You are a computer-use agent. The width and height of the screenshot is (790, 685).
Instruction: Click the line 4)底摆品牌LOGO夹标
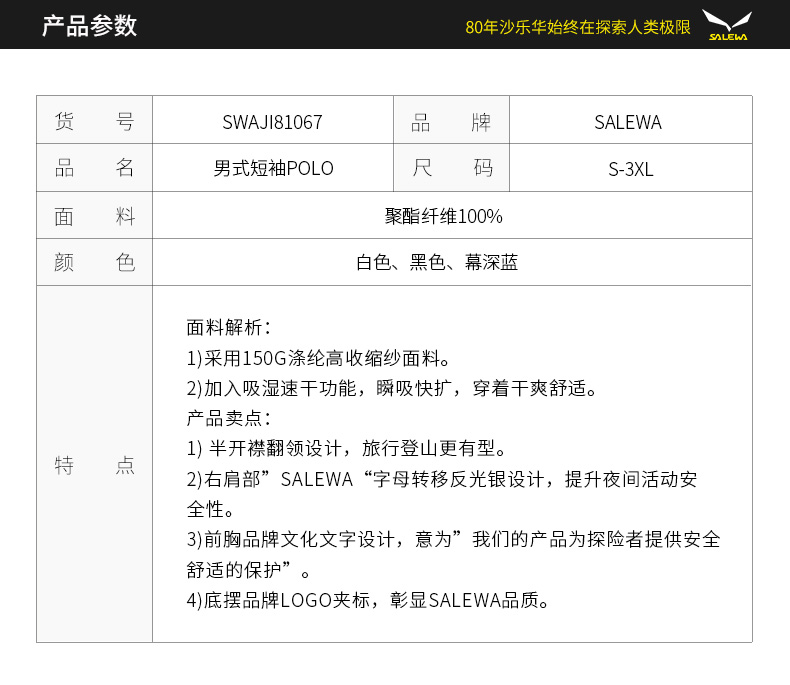[368, 600]
